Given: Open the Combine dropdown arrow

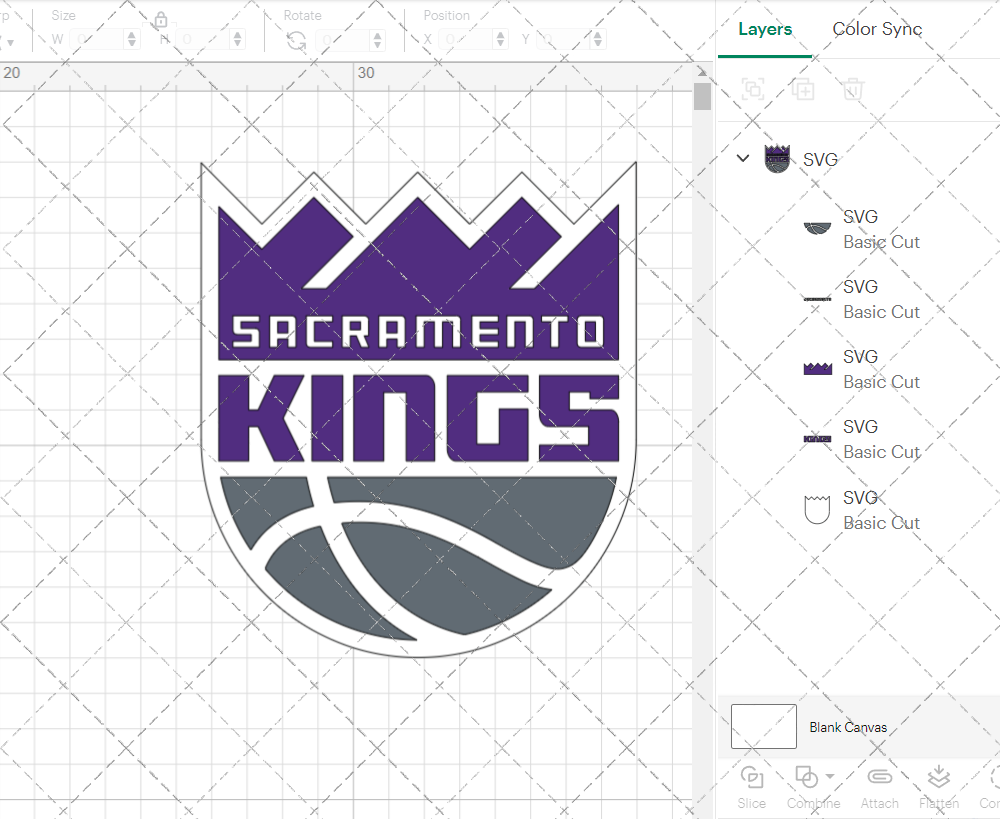Looking at the screenshot, I should 830,776.
